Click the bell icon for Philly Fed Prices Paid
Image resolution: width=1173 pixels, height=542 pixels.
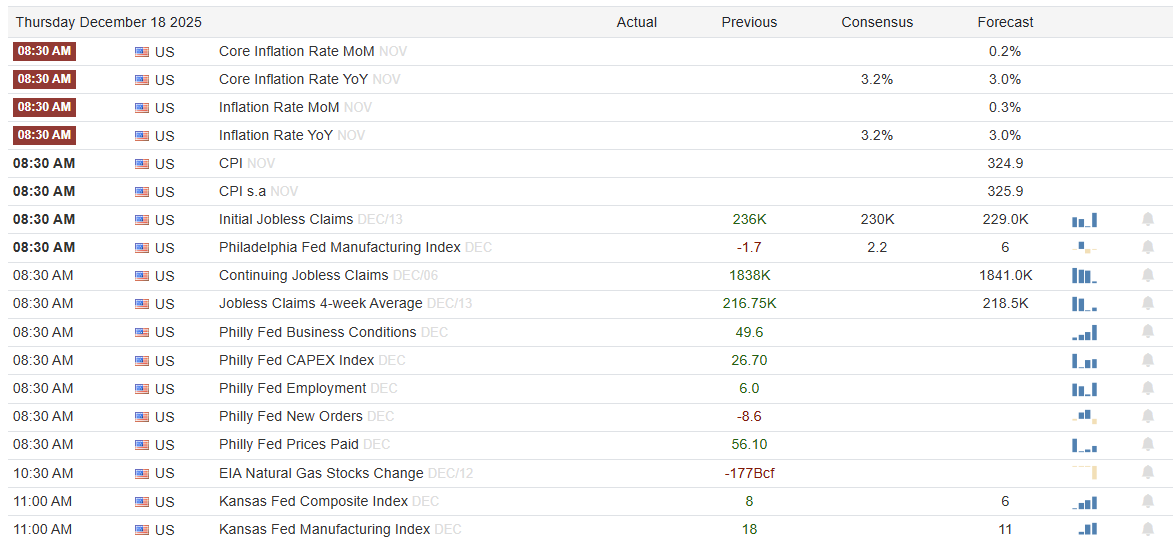pyautogui.click(x=1147, y=445)
